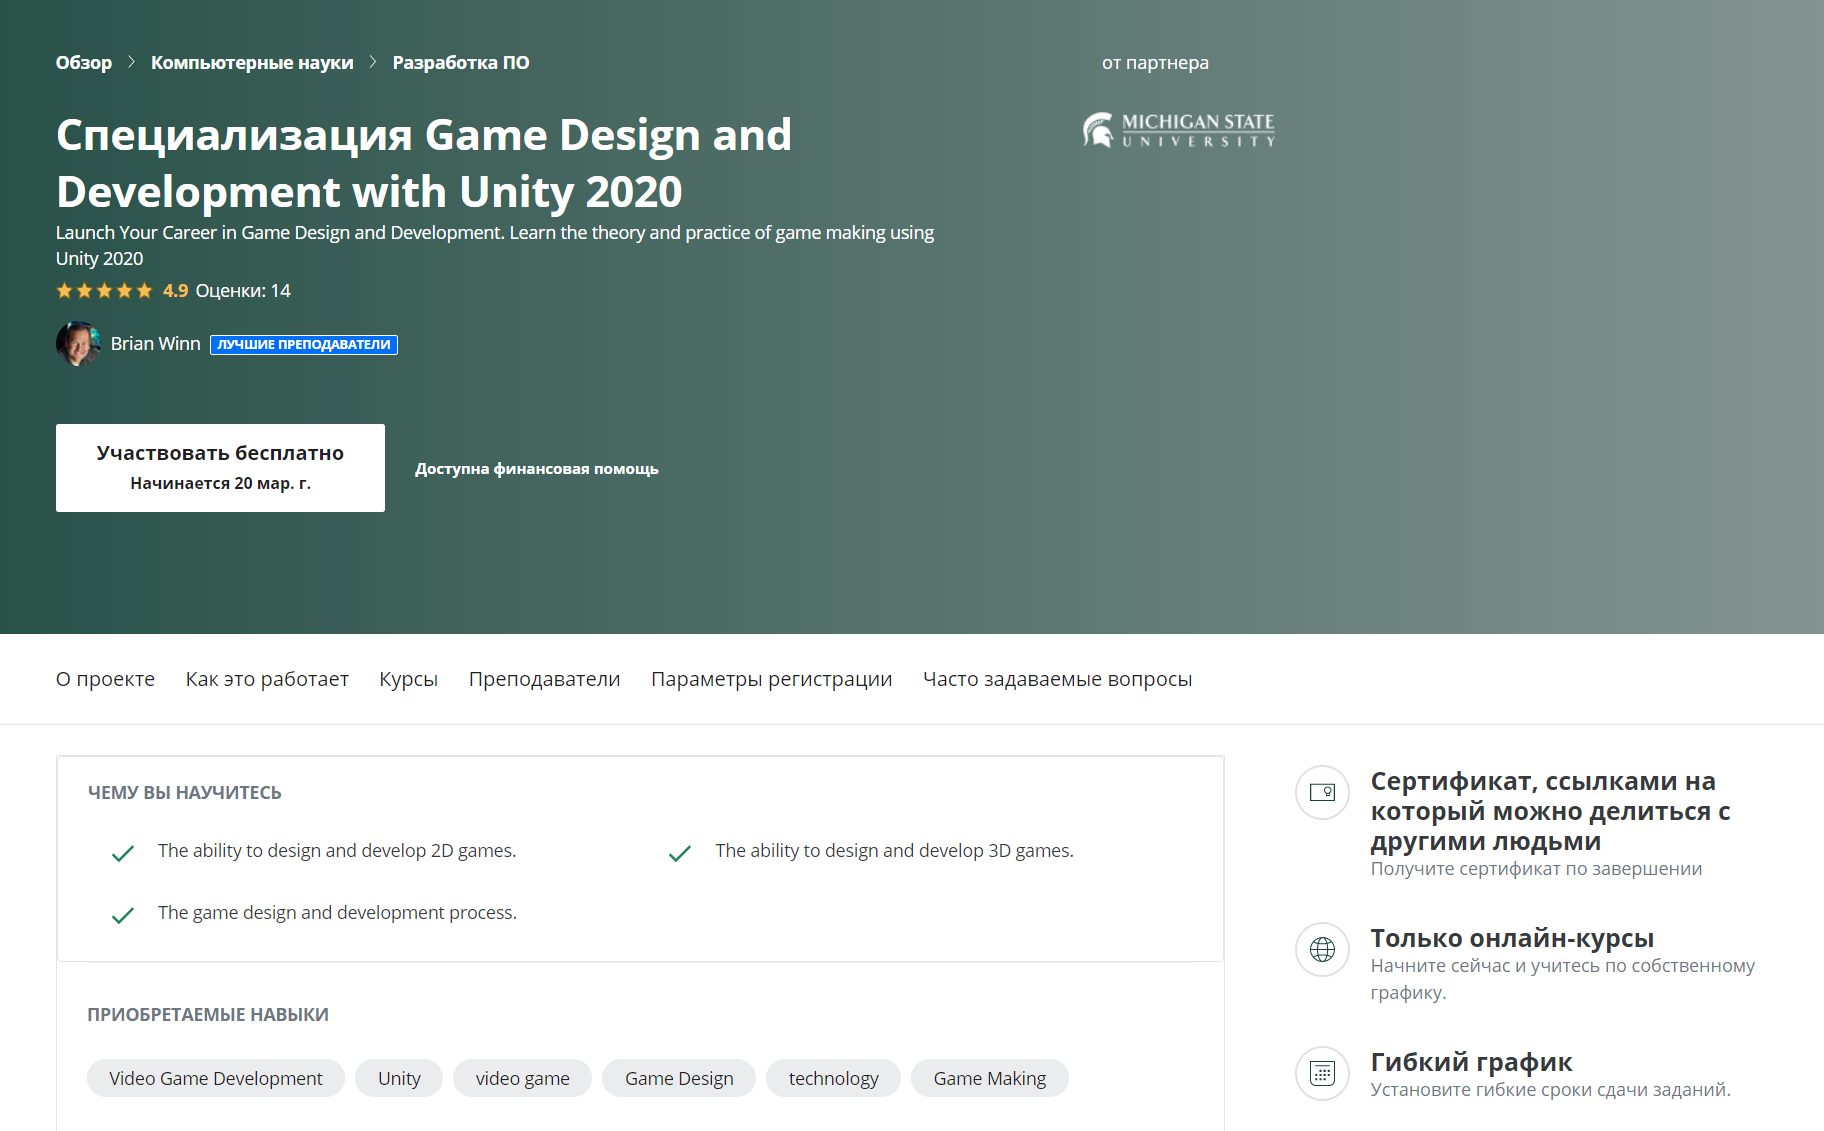Click 'Начните сейчас и учитесь' description text
Screen dimensions: 1824x1131
[x=1562, y=979]
